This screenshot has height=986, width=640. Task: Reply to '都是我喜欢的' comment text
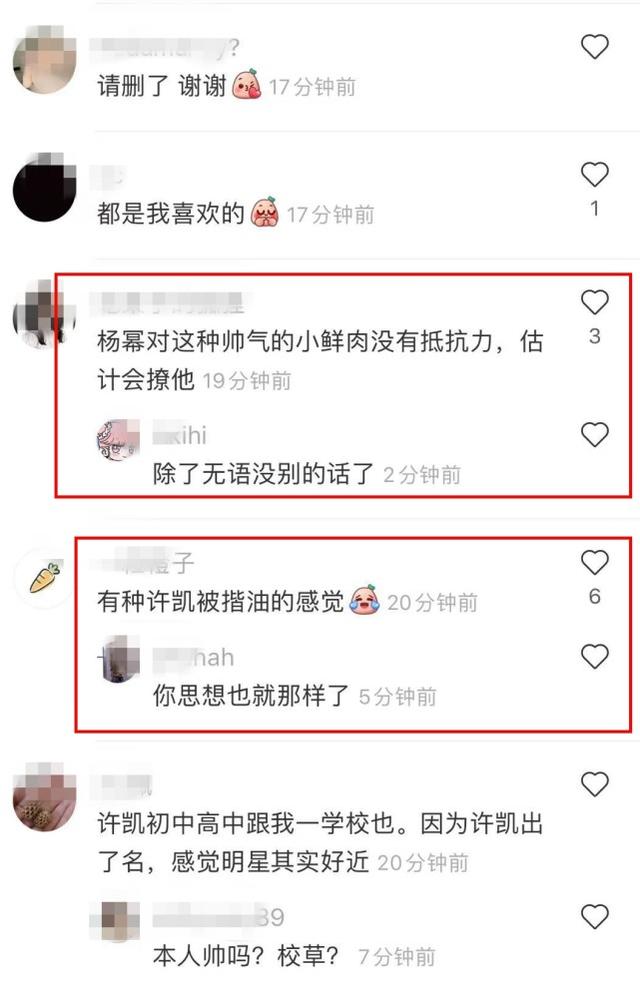[x=170, y=214]
